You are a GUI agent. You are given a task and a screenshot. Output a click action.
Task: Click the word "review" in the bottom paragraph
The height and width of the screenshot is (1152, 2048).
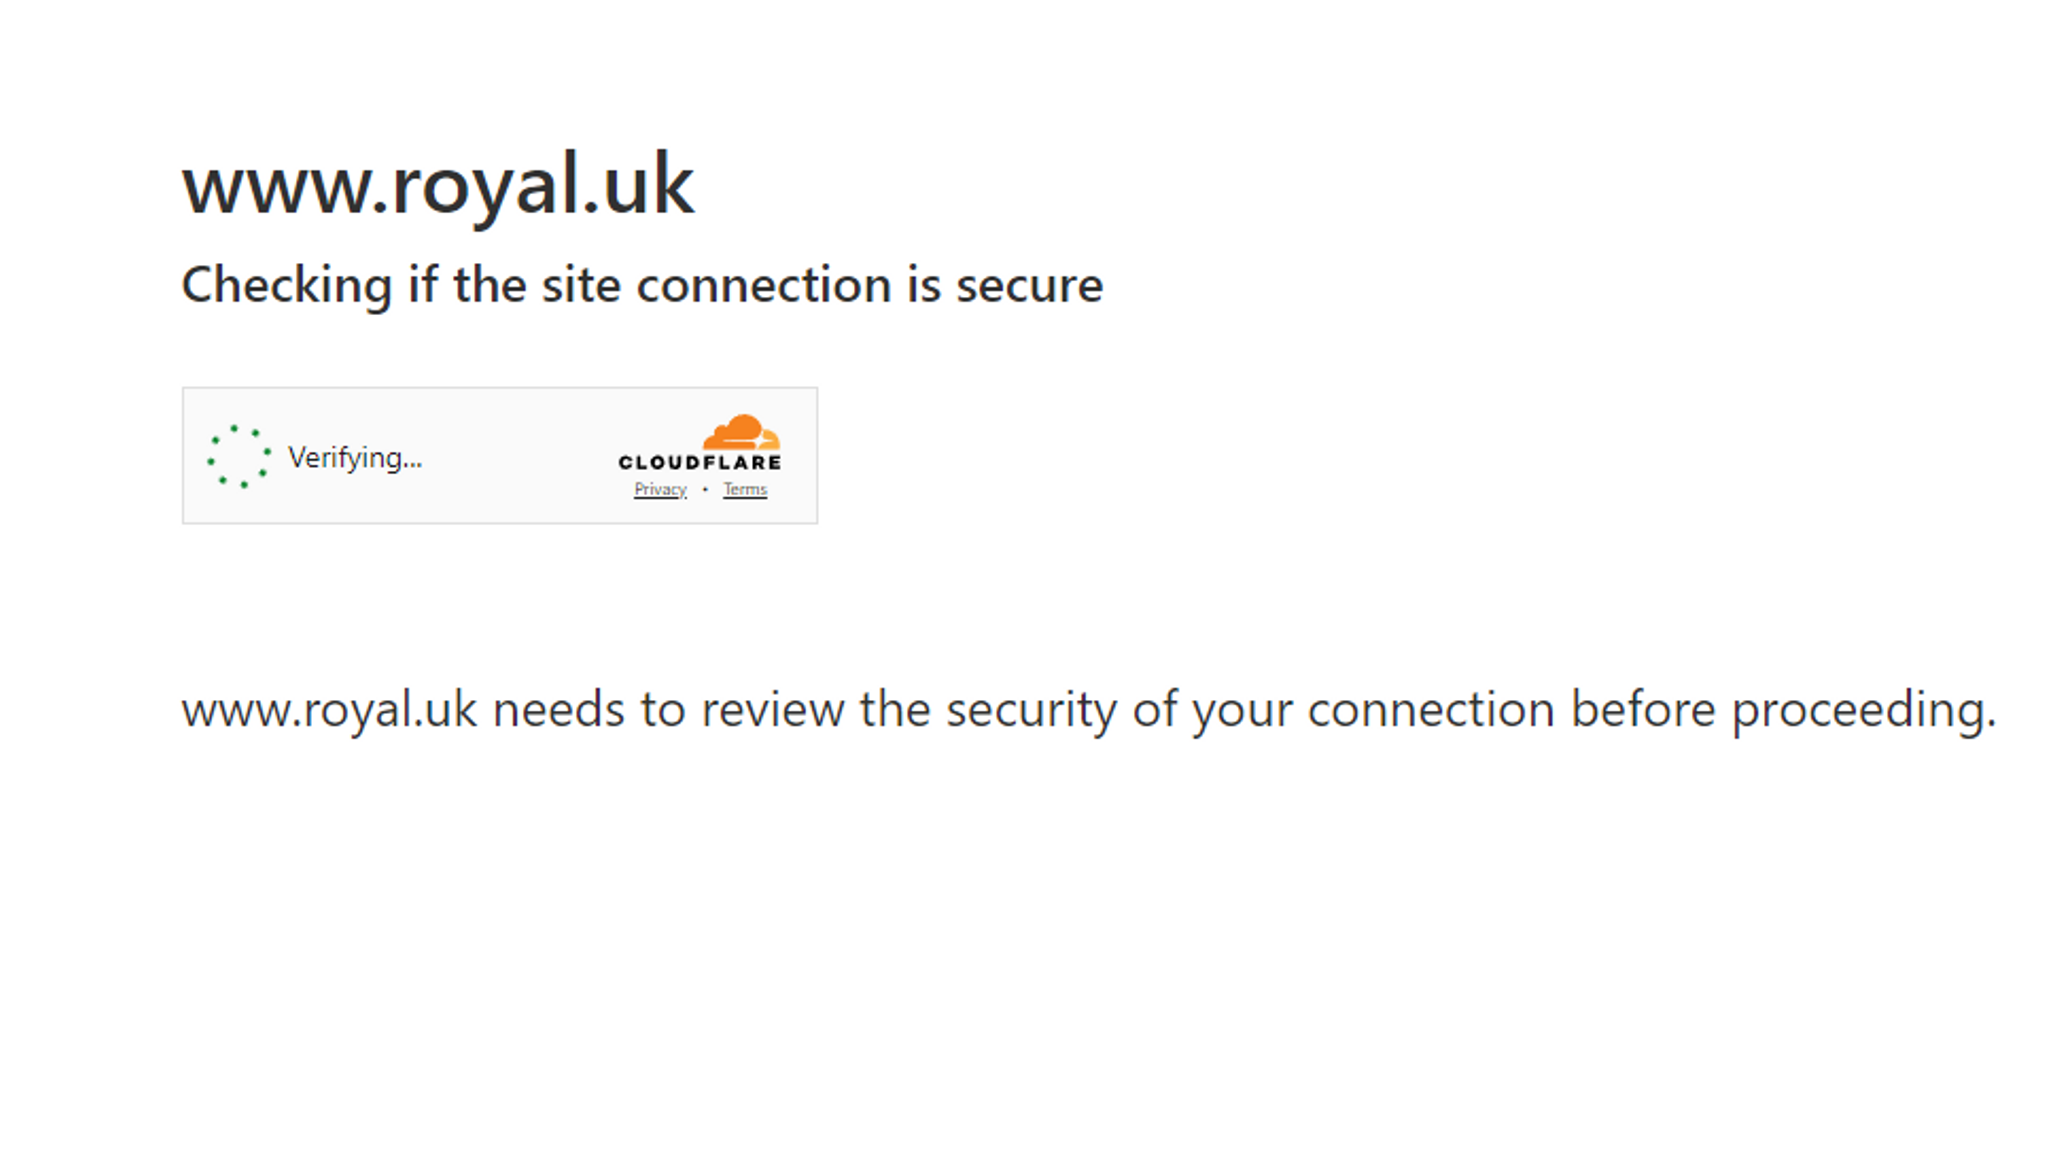point(772,710)
